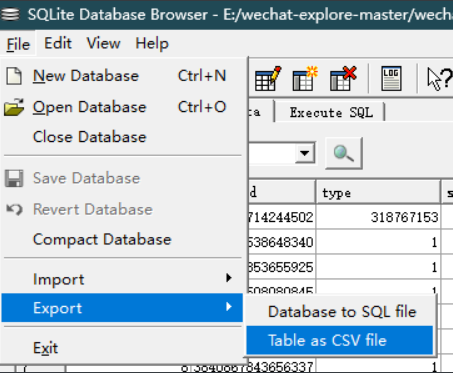
Task: Open the SQL log window icon
Action: [x=391, y=78]
